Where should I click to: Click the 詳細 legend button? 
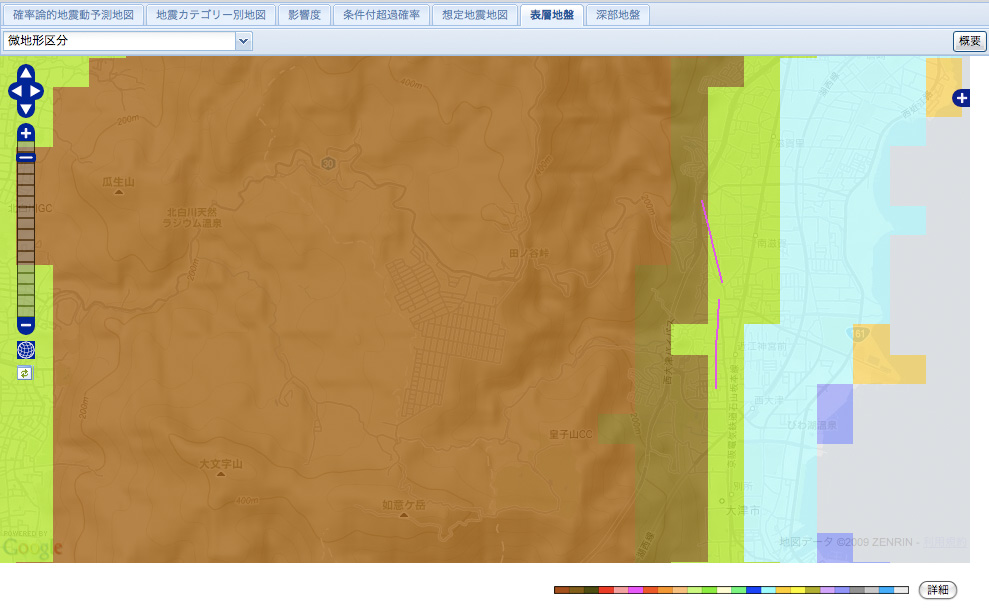pos(938,590)
